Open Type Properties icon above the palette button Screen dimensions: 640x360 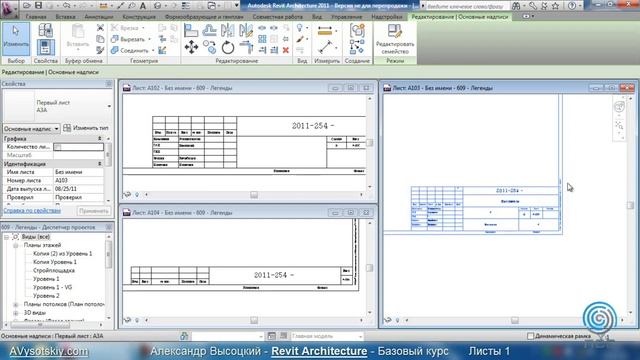(x=45, y=30)
